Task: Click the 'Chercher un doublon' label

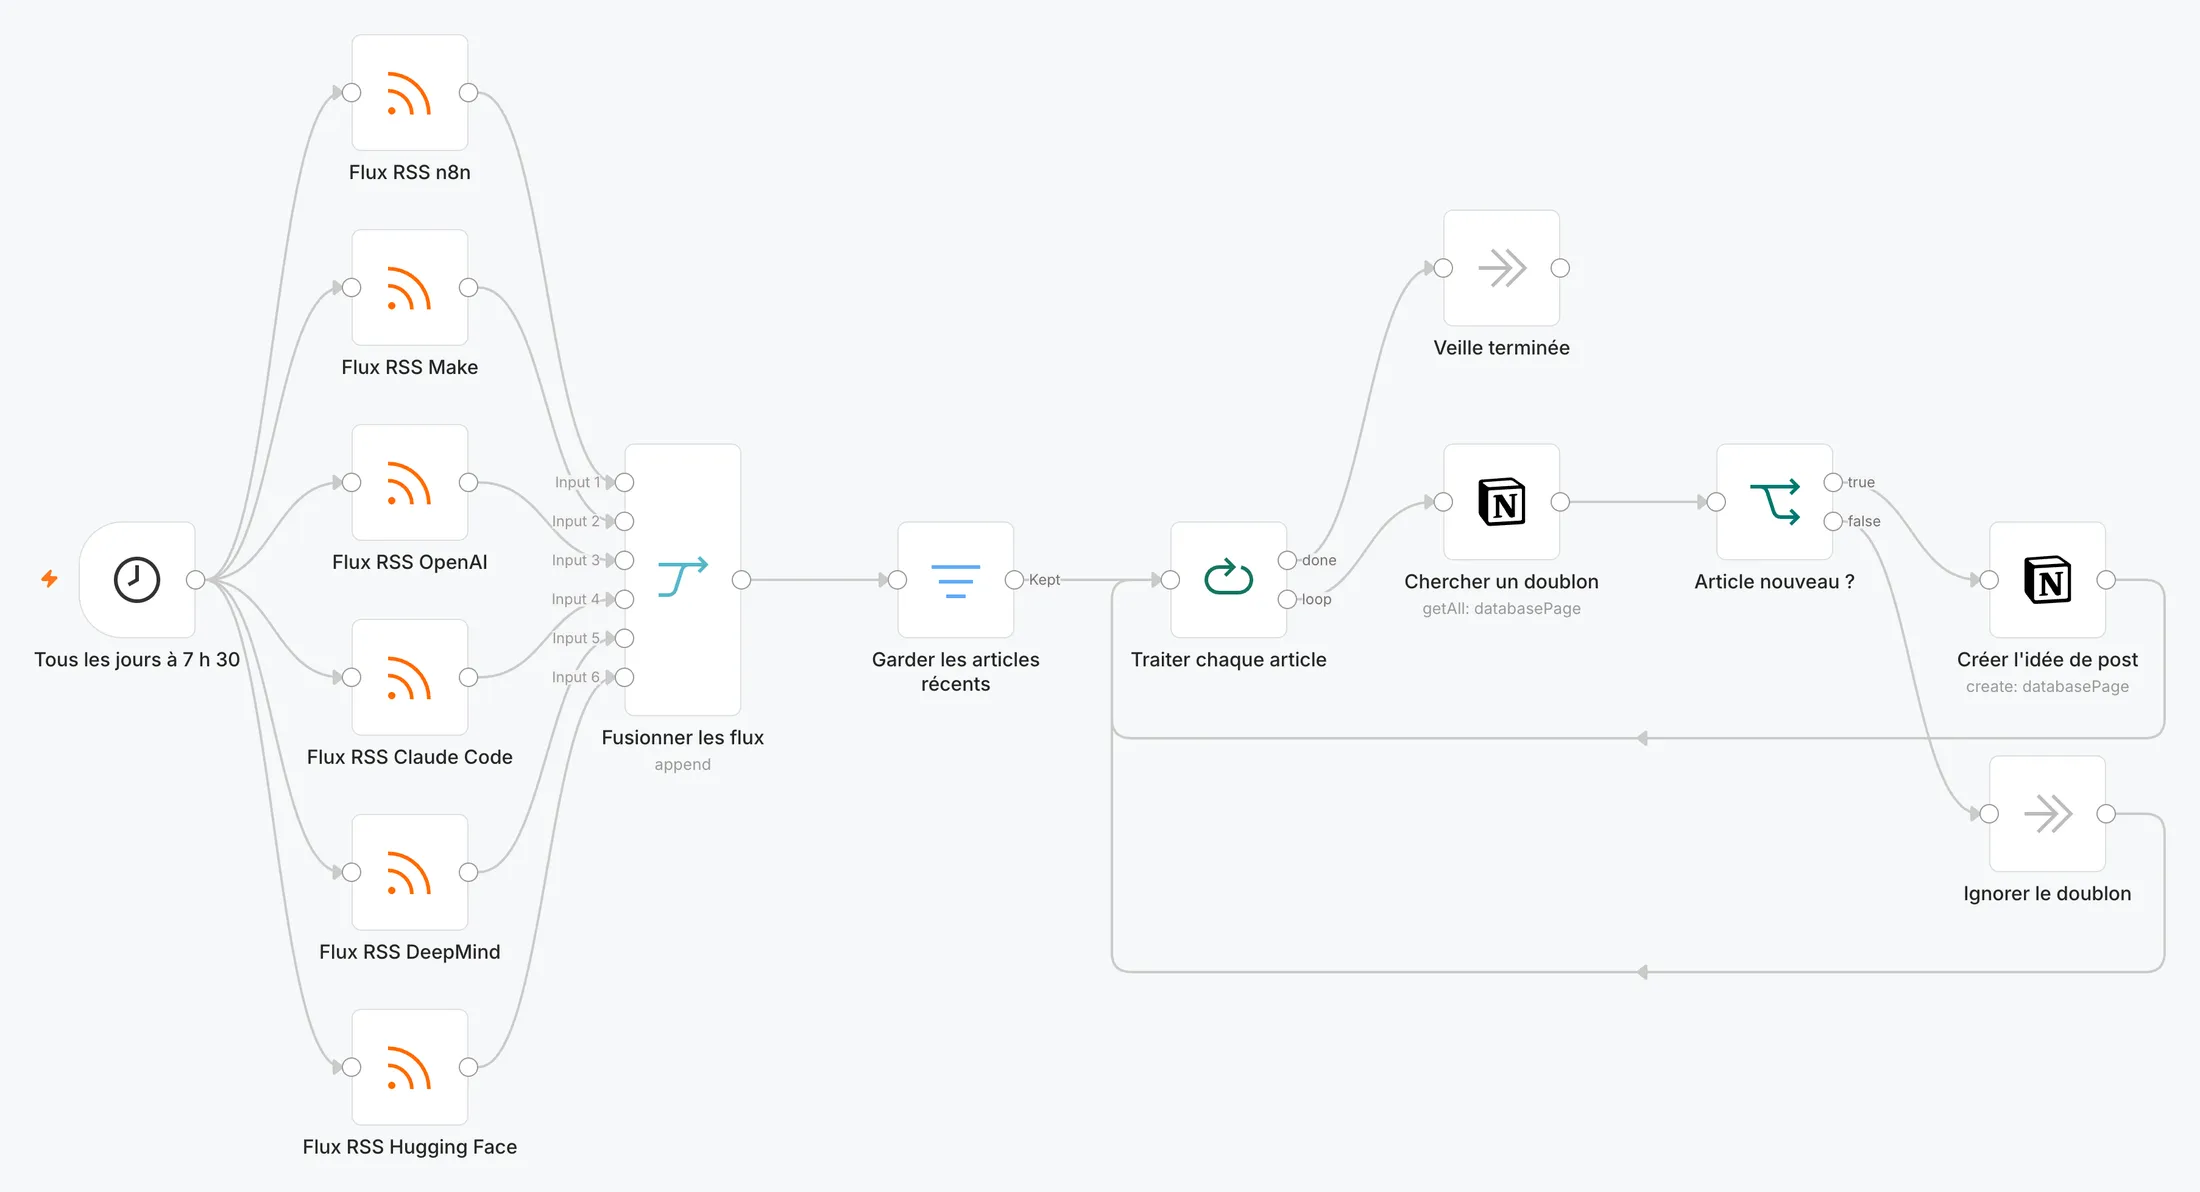Action: point(1502,582)
